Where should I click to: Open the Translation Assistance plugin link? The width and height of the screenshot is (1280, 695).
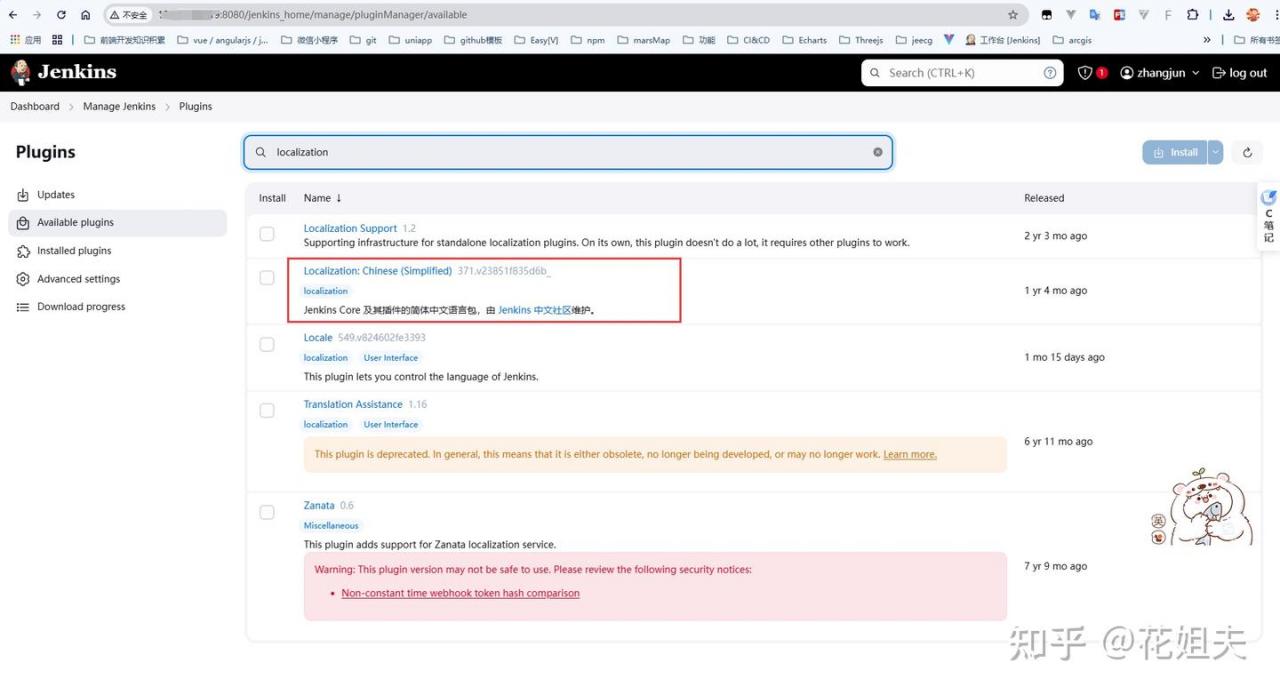click(x=353, y=405)
